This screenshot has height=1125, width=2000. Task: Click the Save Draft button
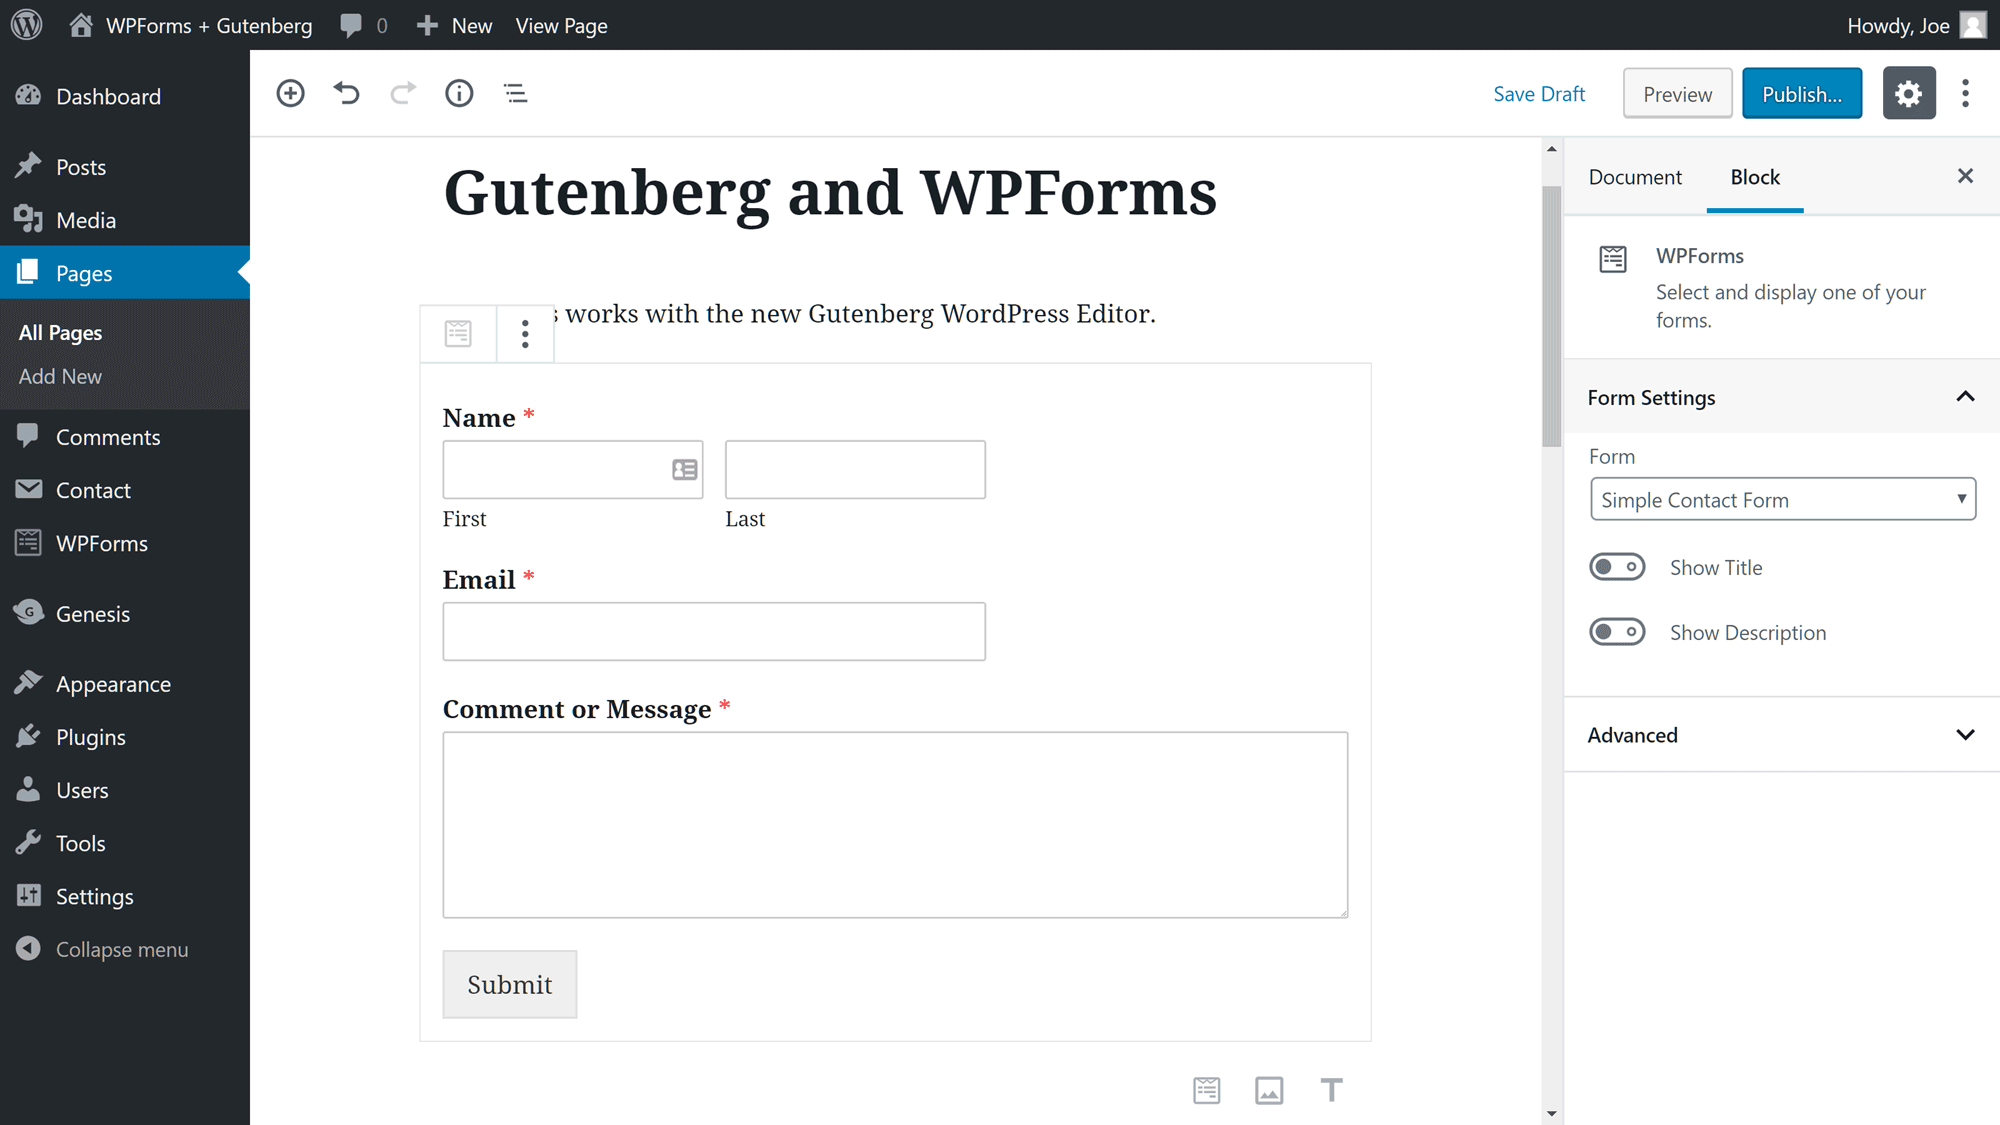coord(1538,92)
